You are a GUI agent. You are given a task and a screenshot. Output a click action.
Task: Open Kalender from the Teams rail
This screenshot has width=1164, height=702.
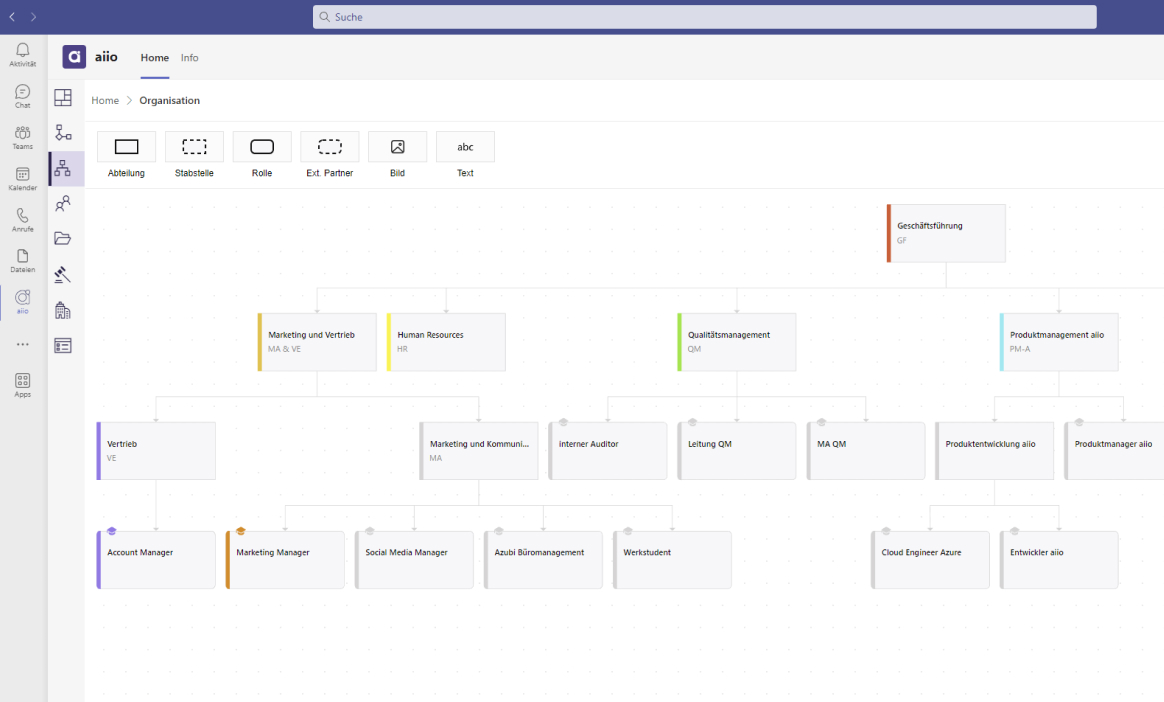21,176
